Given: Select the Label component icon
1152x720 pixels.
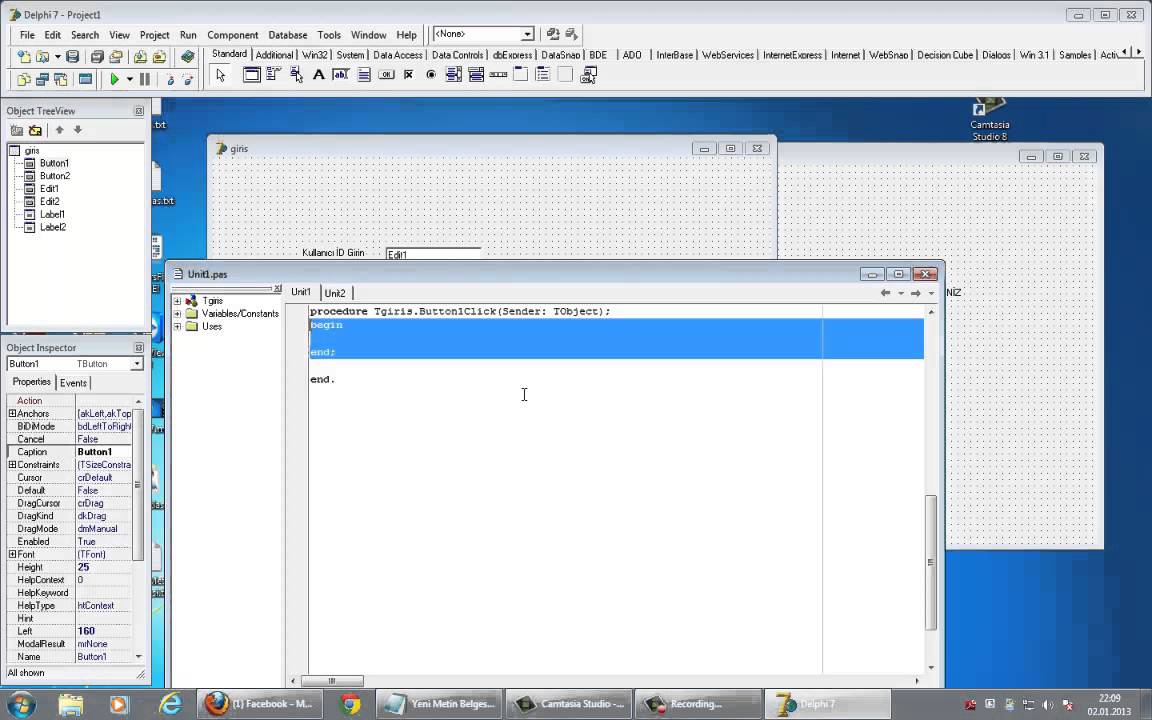Looking at the screenshot, I should [x=318, y=74].
